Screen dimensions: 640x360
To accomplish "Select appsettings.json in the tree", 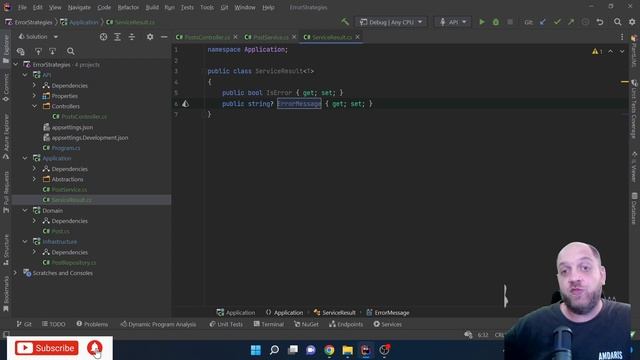I will point(72,127).
